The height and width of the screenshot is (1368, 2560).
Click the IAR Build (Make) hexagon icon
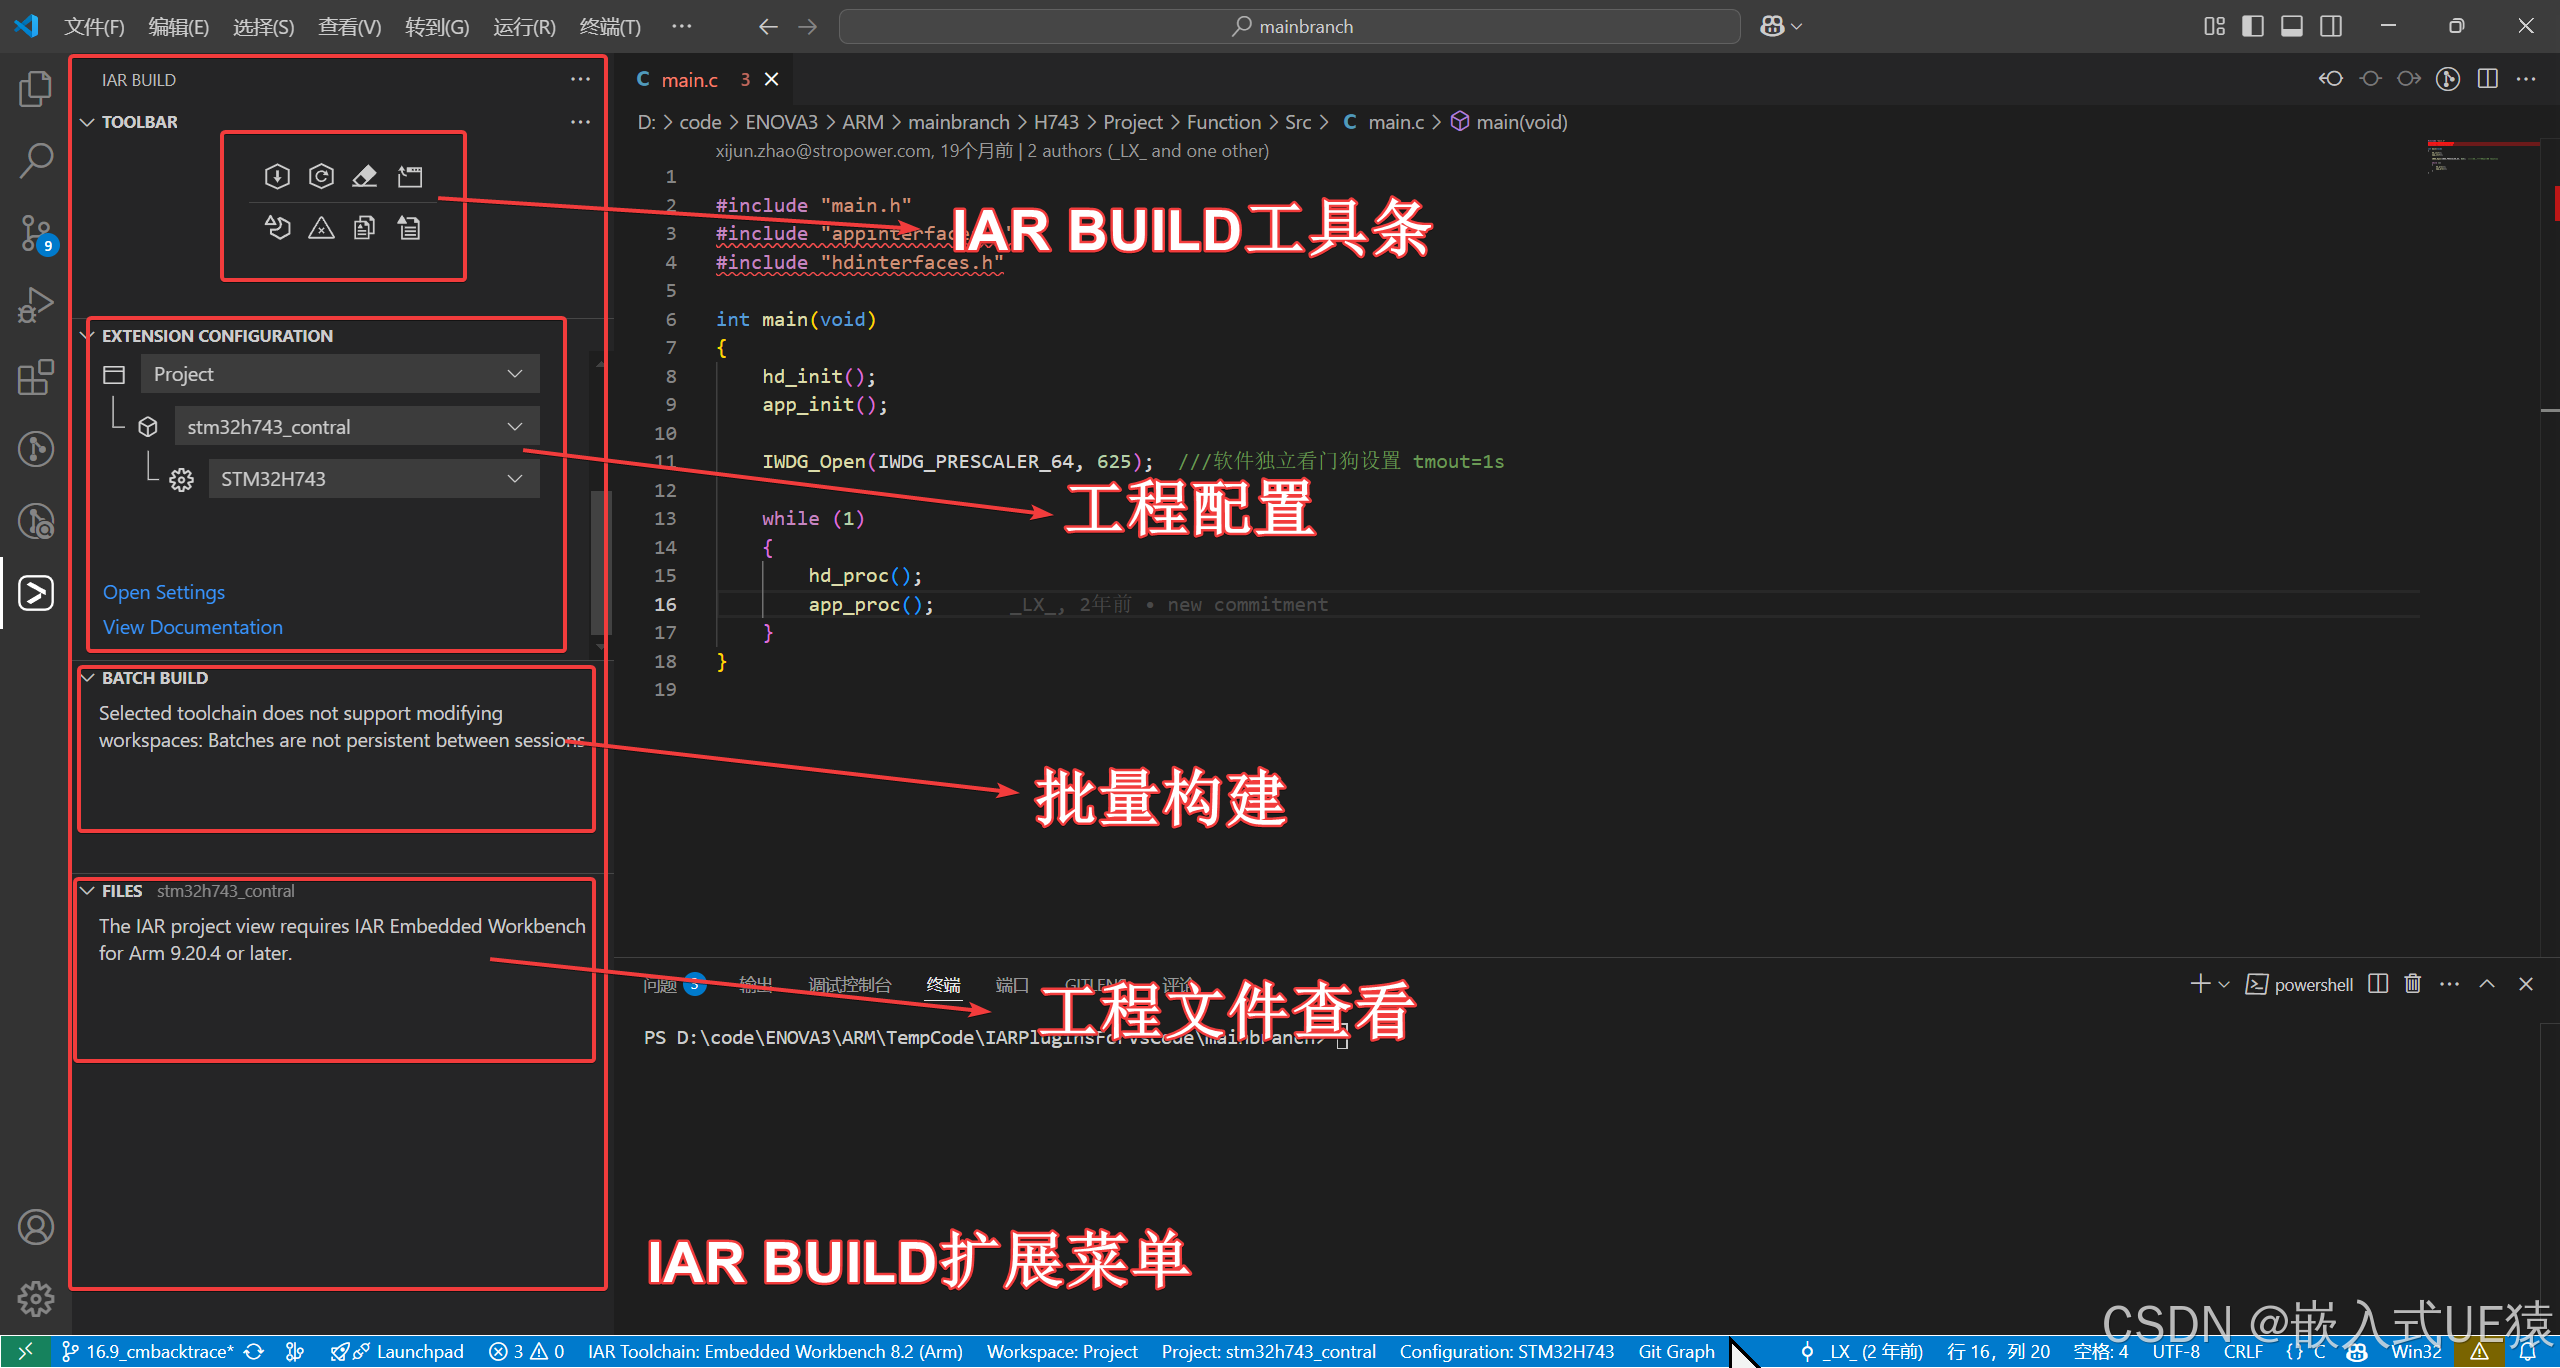(277, 177)
